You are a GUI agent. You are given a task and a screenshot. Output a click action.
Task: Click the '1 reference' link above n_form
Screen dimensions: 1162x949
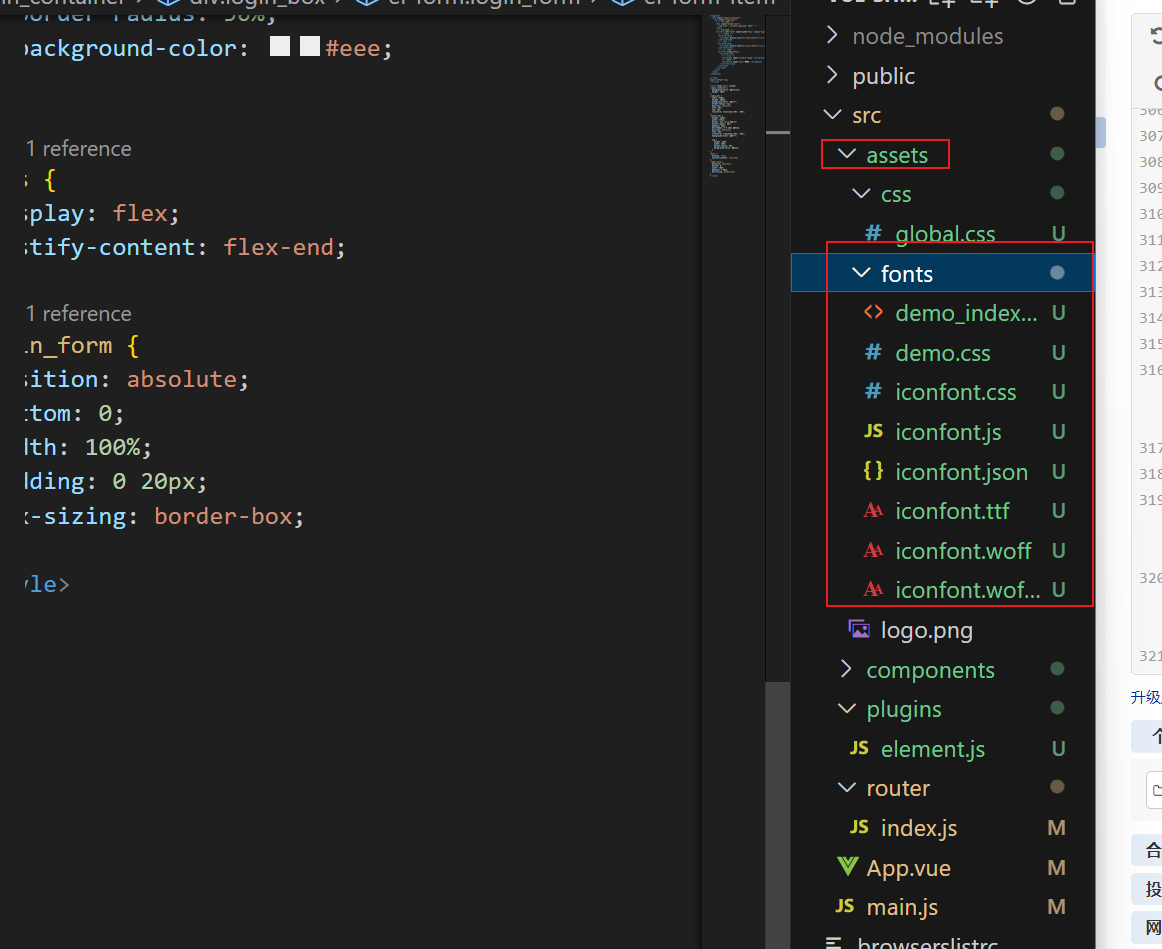[x=79, y=314]
